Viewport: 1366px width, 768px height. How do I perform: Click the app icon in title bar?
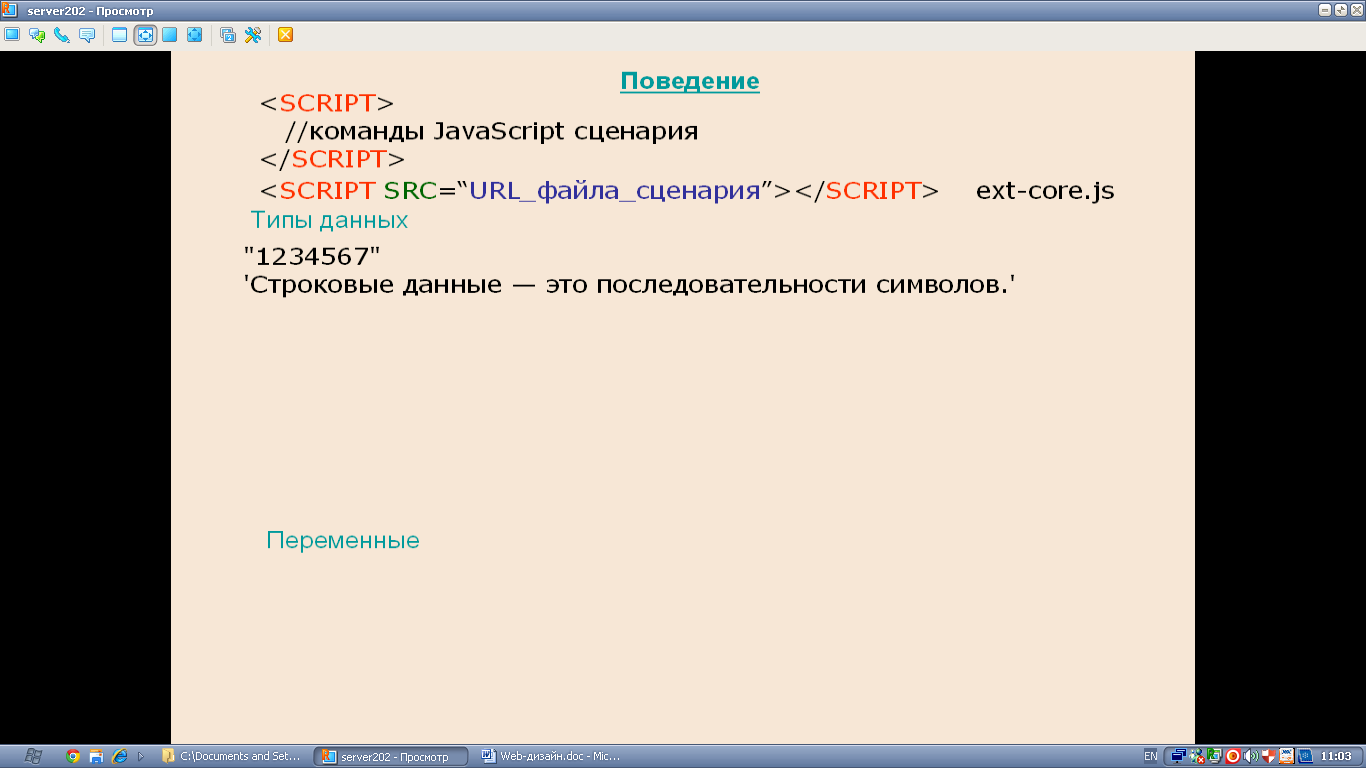click(x=10, y=10)
